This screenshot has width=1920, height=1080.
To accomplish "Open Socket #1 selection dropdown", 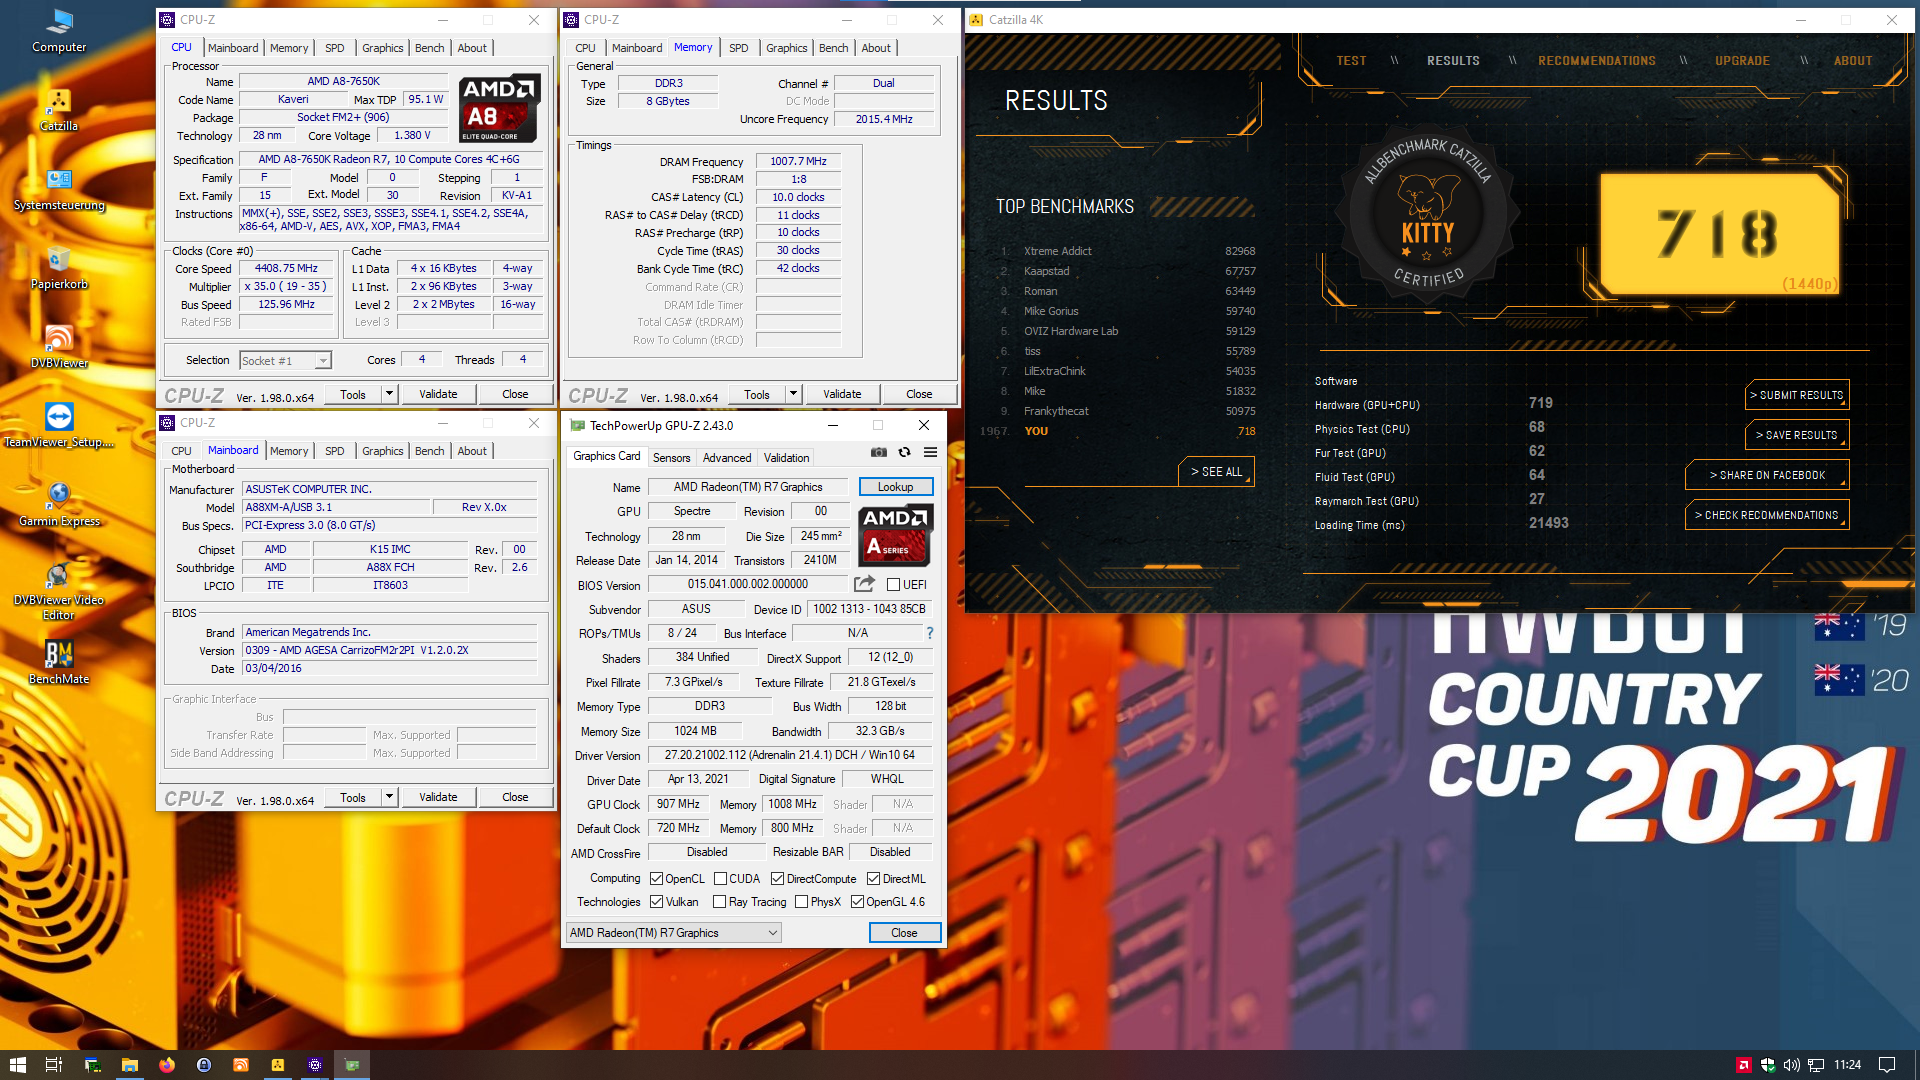I will click(x=285, y=360).
